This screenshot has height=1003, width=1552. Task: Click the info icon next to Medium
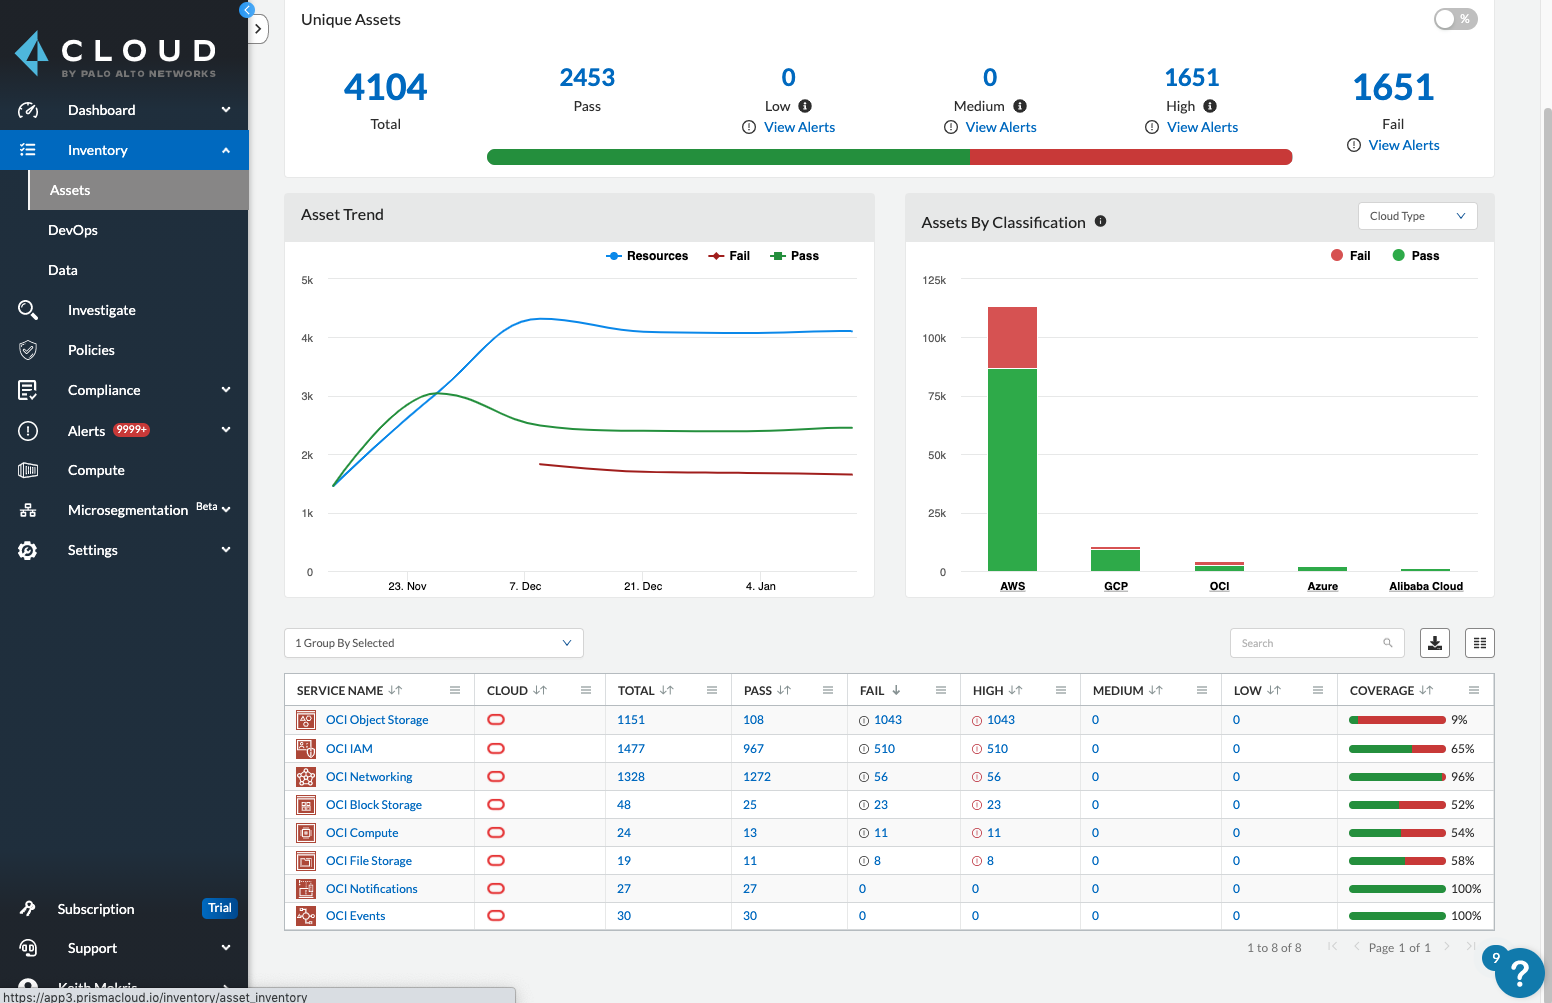point(1020,106)
